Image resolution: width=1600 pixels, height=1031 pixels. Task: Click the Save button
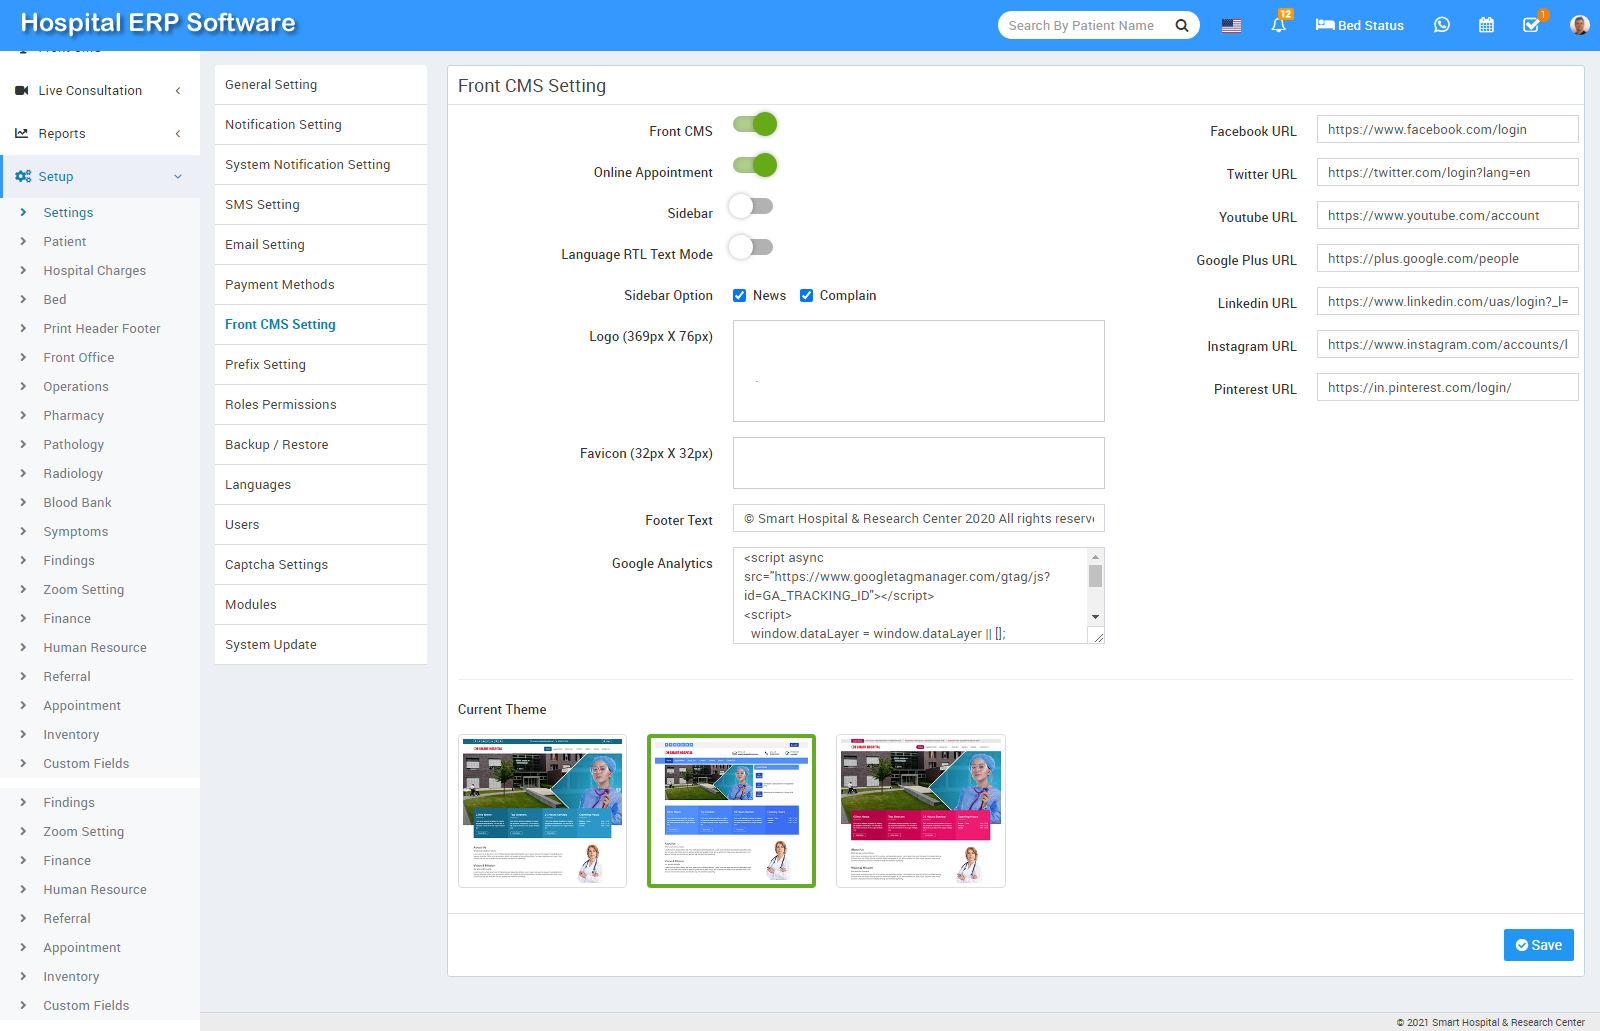(1538, 944)
